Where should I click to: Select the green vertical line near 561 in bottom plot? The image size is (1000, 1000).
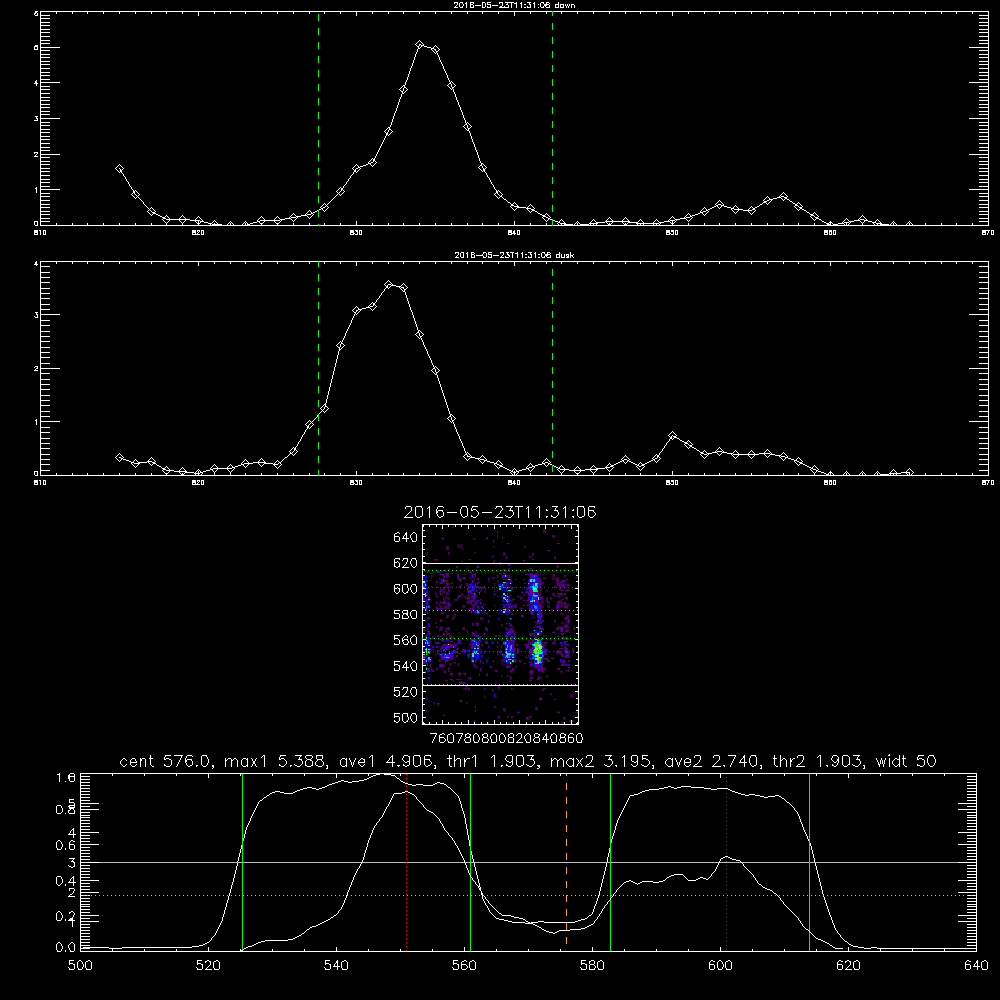[x=470, y=861]
